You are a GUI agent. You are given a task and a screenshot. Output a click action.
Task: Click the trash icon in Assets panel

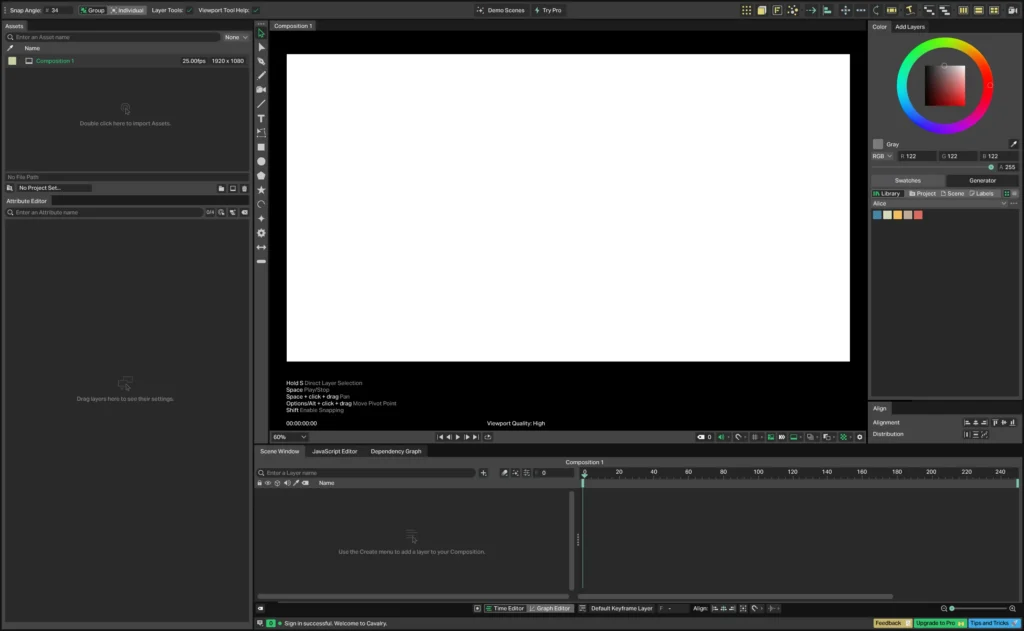(x=244, y=188)
